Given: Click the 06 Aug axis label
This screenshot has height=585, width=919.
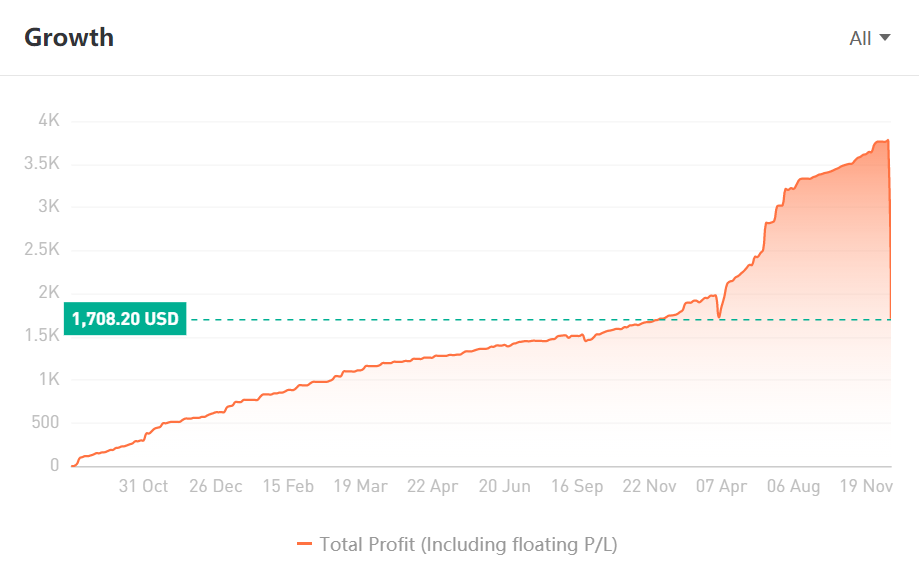Looking at the screenshot, I should (793, 486).
